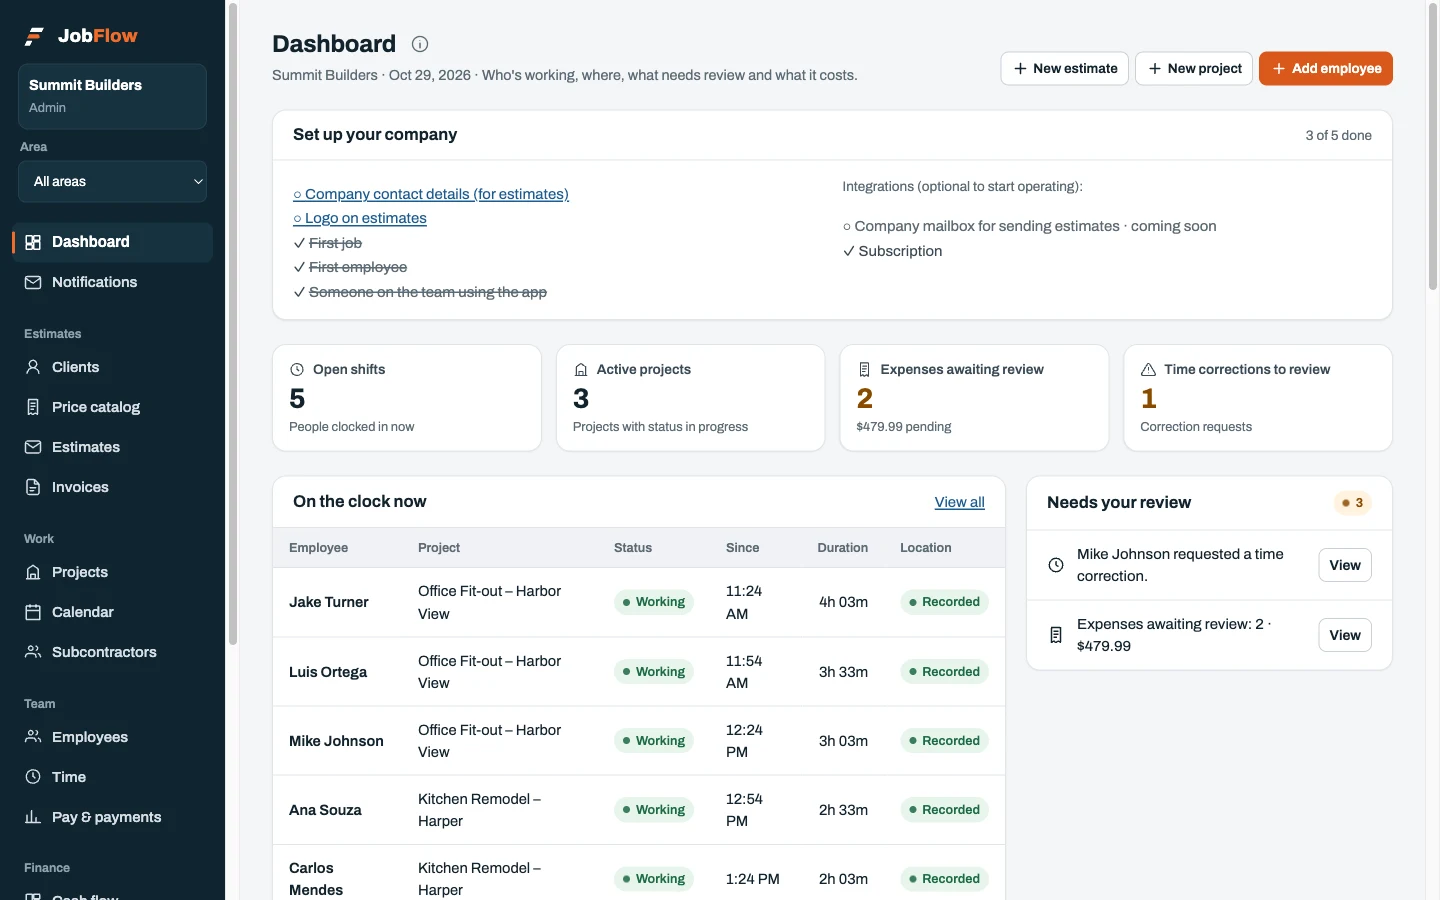Click the Time corrections warning triangle icon

(x=1149, y=369)
